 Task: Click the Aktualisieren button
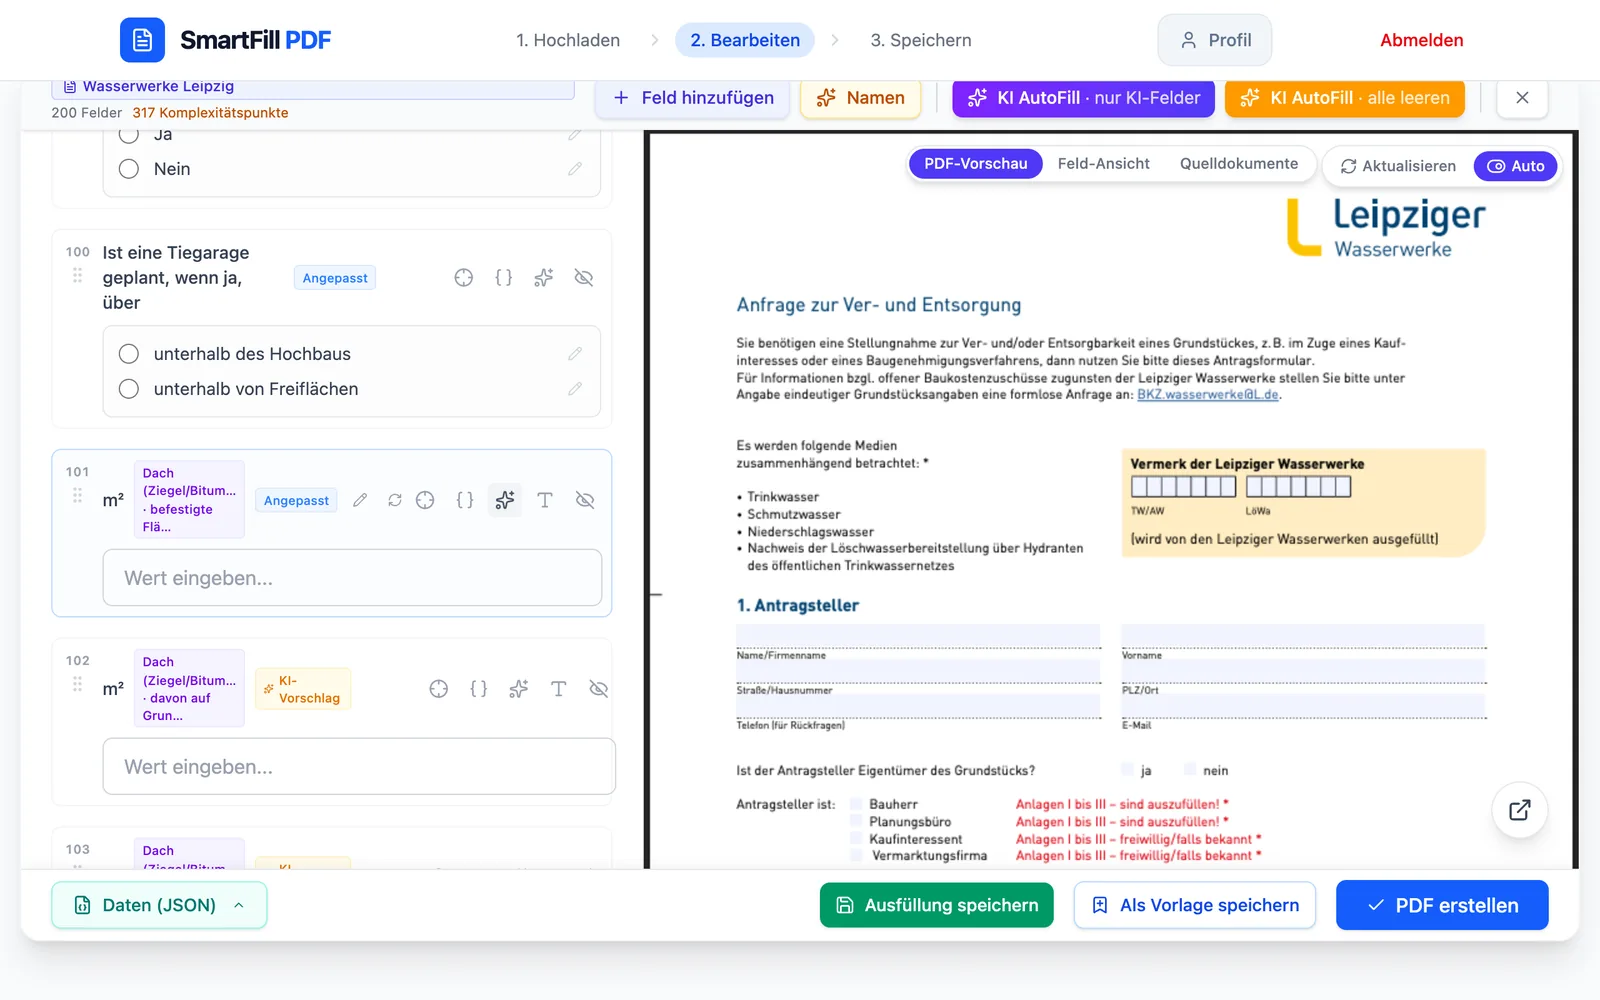pos(1398,166)
